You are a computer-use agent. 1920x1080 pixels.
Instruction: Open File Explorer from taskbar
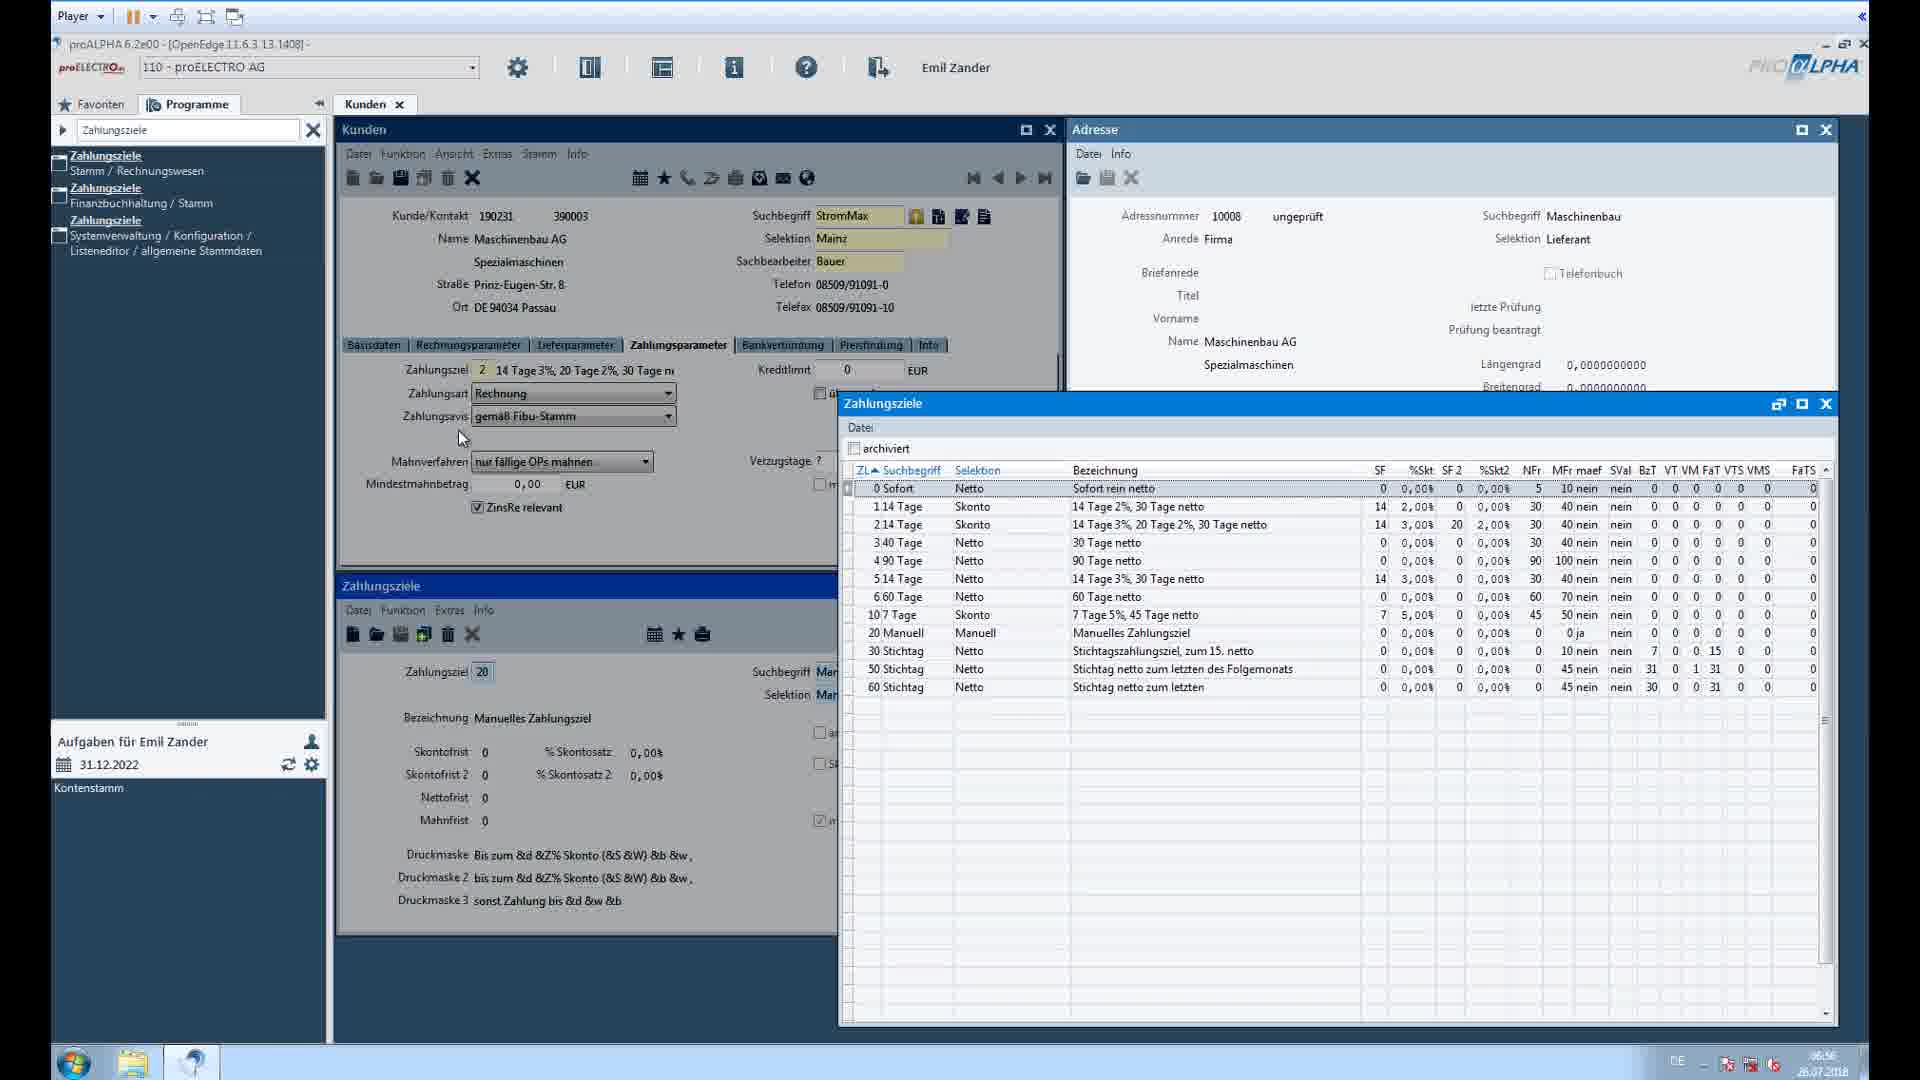(132, 1062)
